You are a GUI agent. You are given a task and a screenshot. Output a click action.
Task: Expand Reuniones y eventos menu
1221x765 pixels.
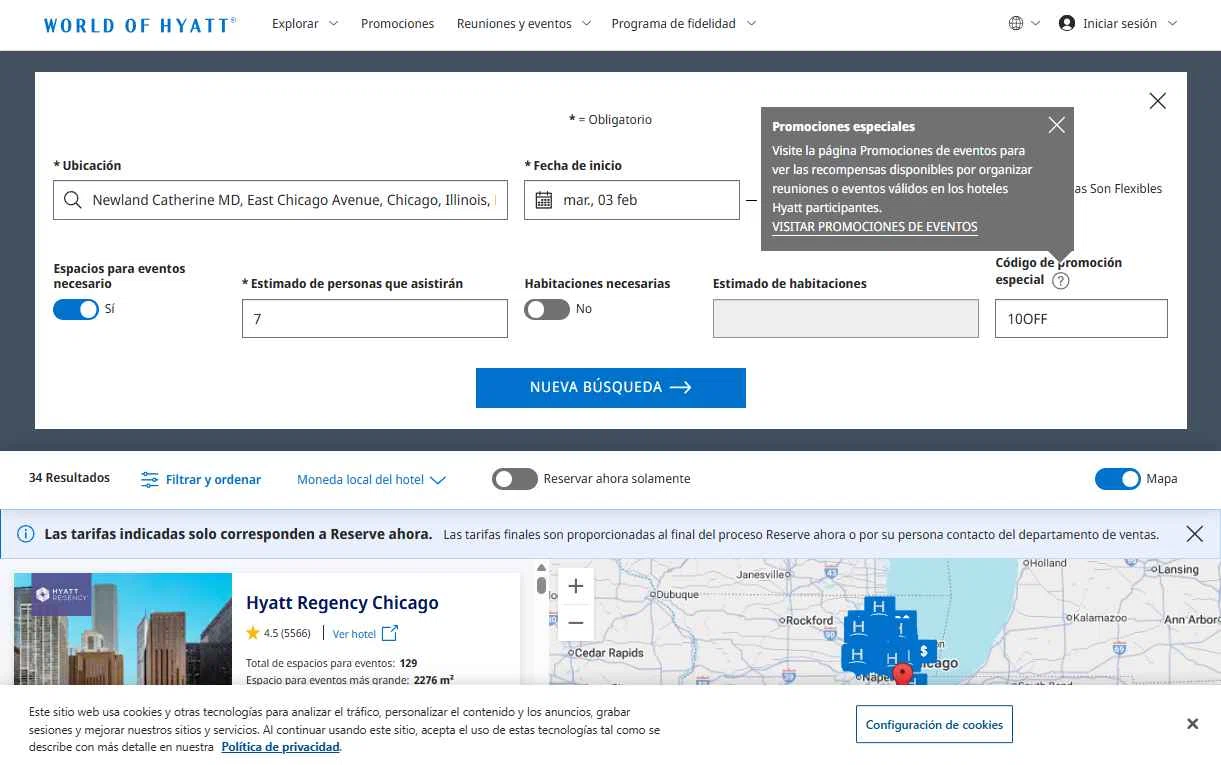524,23
